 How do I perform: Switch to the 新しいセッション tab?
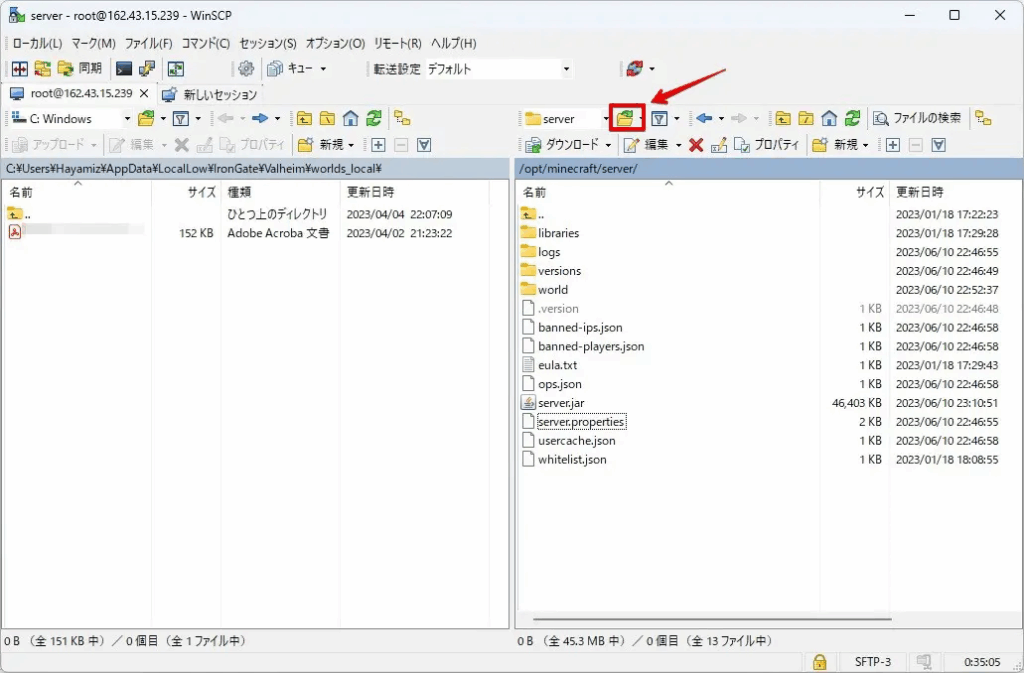tap(211, 94)
